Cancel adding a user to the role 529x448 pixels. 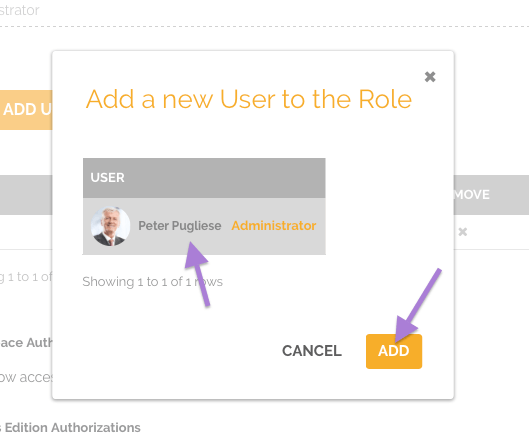[x=312, y=351]
